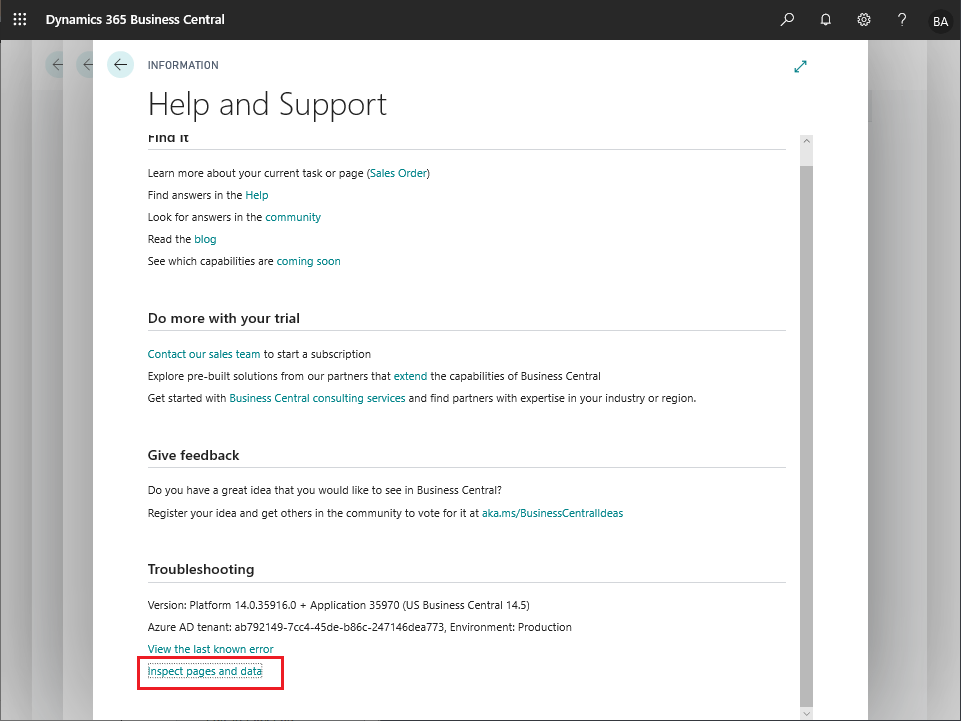961x721 pixels.
Task: Expand the Help and Support page to full view
Action: 800,66
